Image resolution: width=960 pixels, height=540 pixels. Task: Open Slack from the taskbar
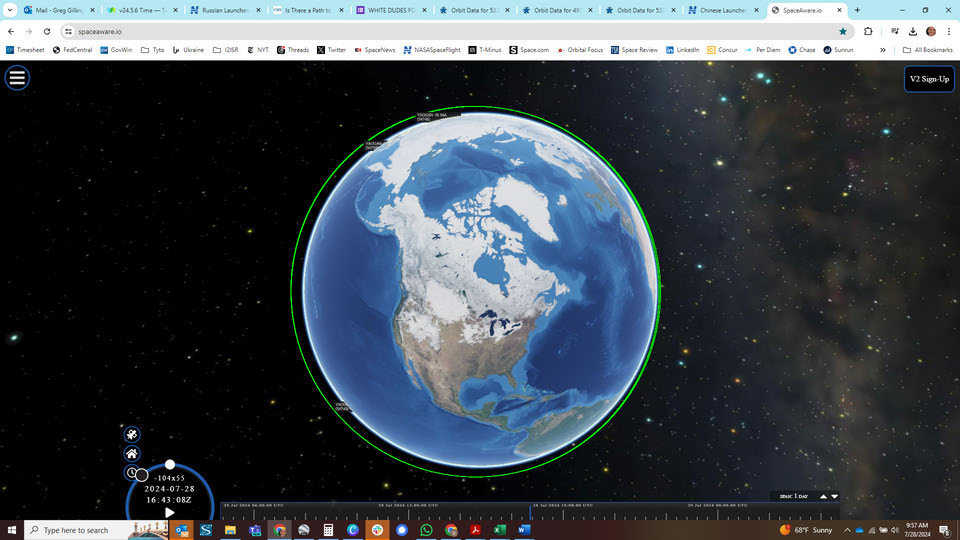[x=377, y=530]
